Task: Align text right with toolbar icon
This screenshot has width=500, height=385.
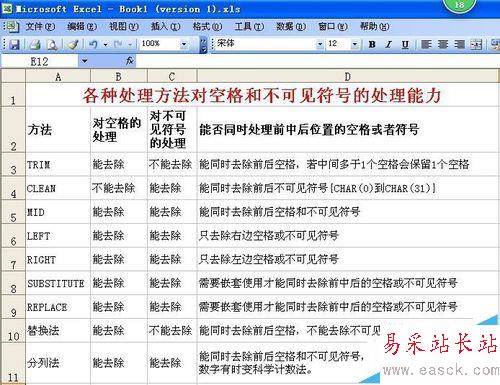Action: point(459,44)
